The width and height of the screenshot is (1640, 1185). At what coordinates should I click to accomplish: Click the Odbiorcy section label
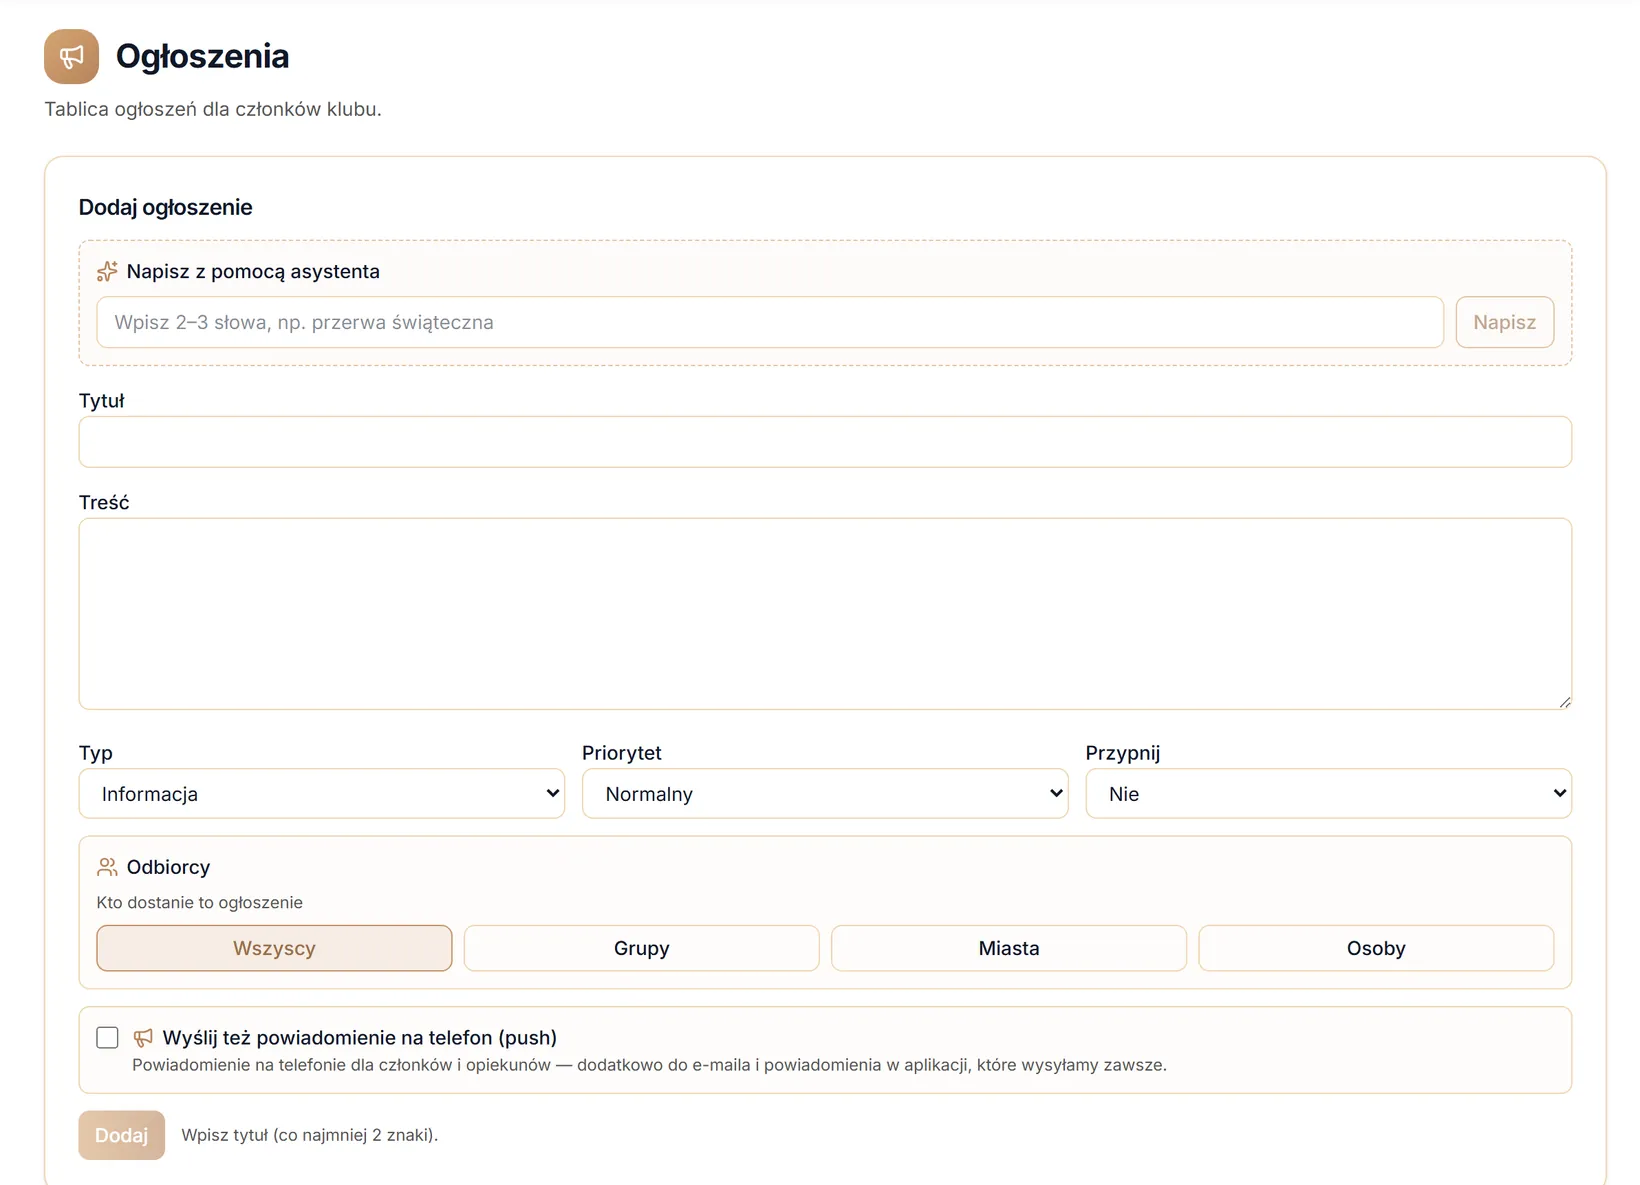point(169,867)
